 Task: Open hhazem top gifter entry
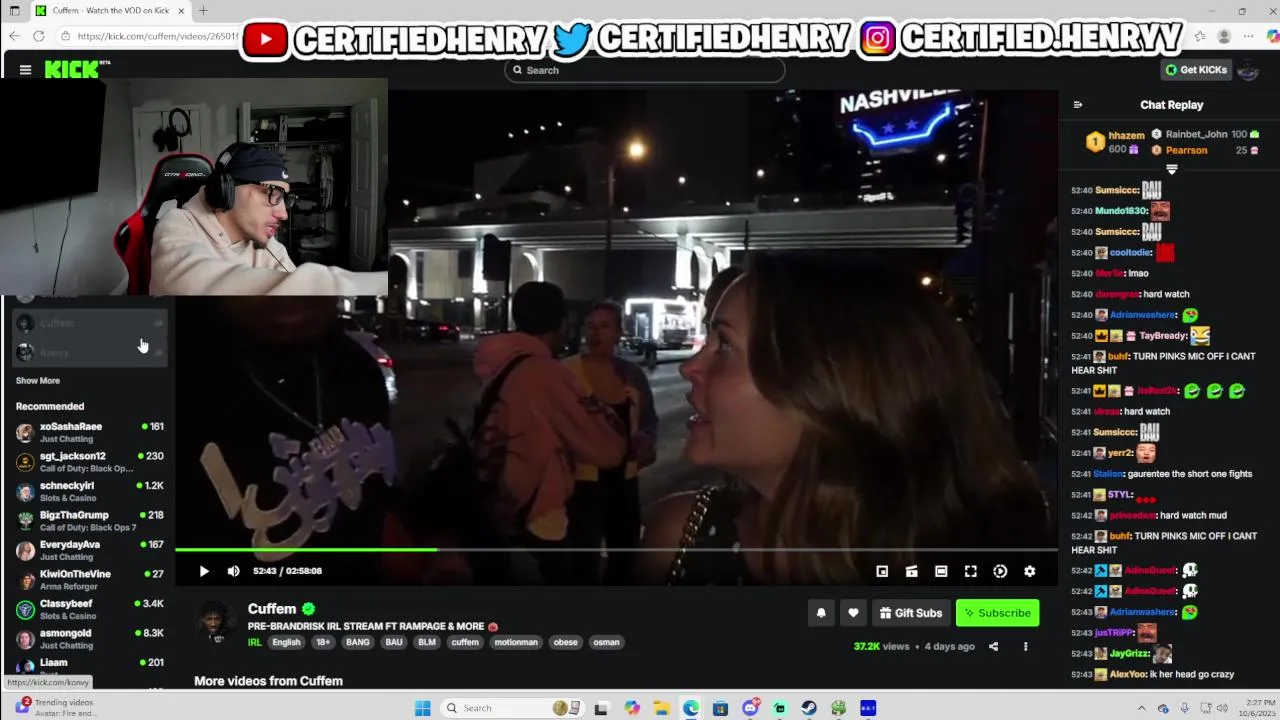point(1115,142)
